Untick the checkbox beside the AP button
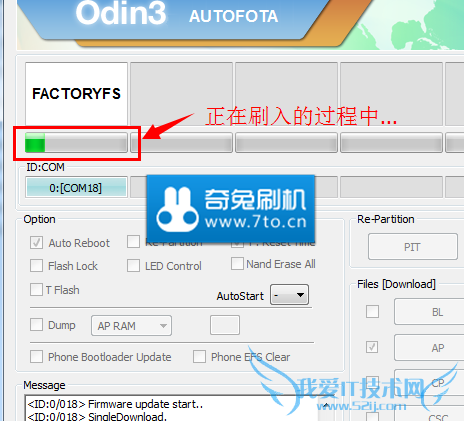464x421 pixels. click(x=372, y=347)
